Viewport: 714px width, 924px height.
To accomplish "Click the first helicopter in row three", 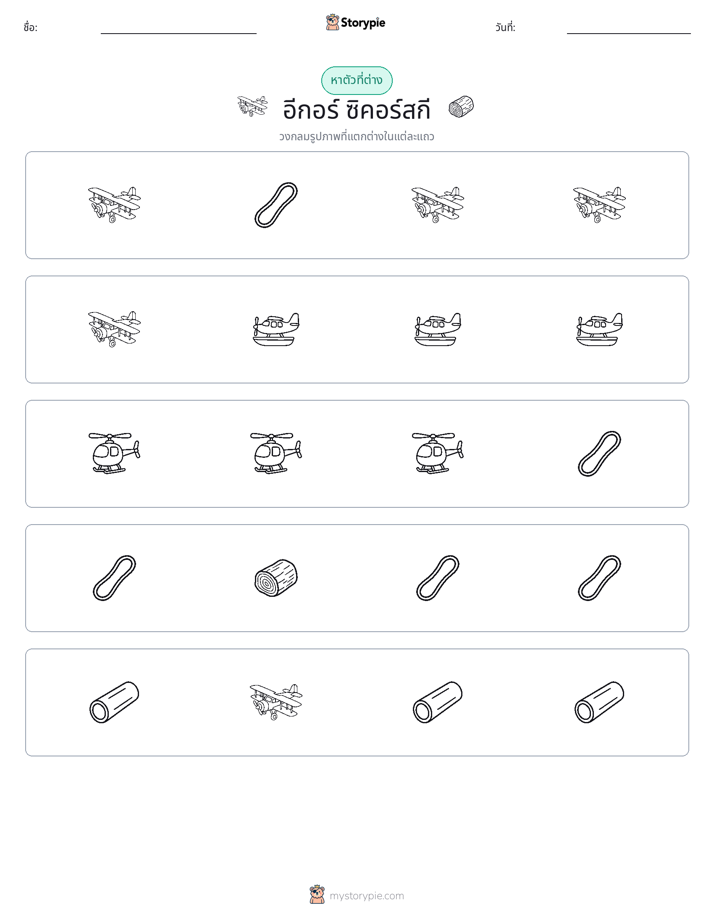I will pyautogui.click(x=114, y=453).
